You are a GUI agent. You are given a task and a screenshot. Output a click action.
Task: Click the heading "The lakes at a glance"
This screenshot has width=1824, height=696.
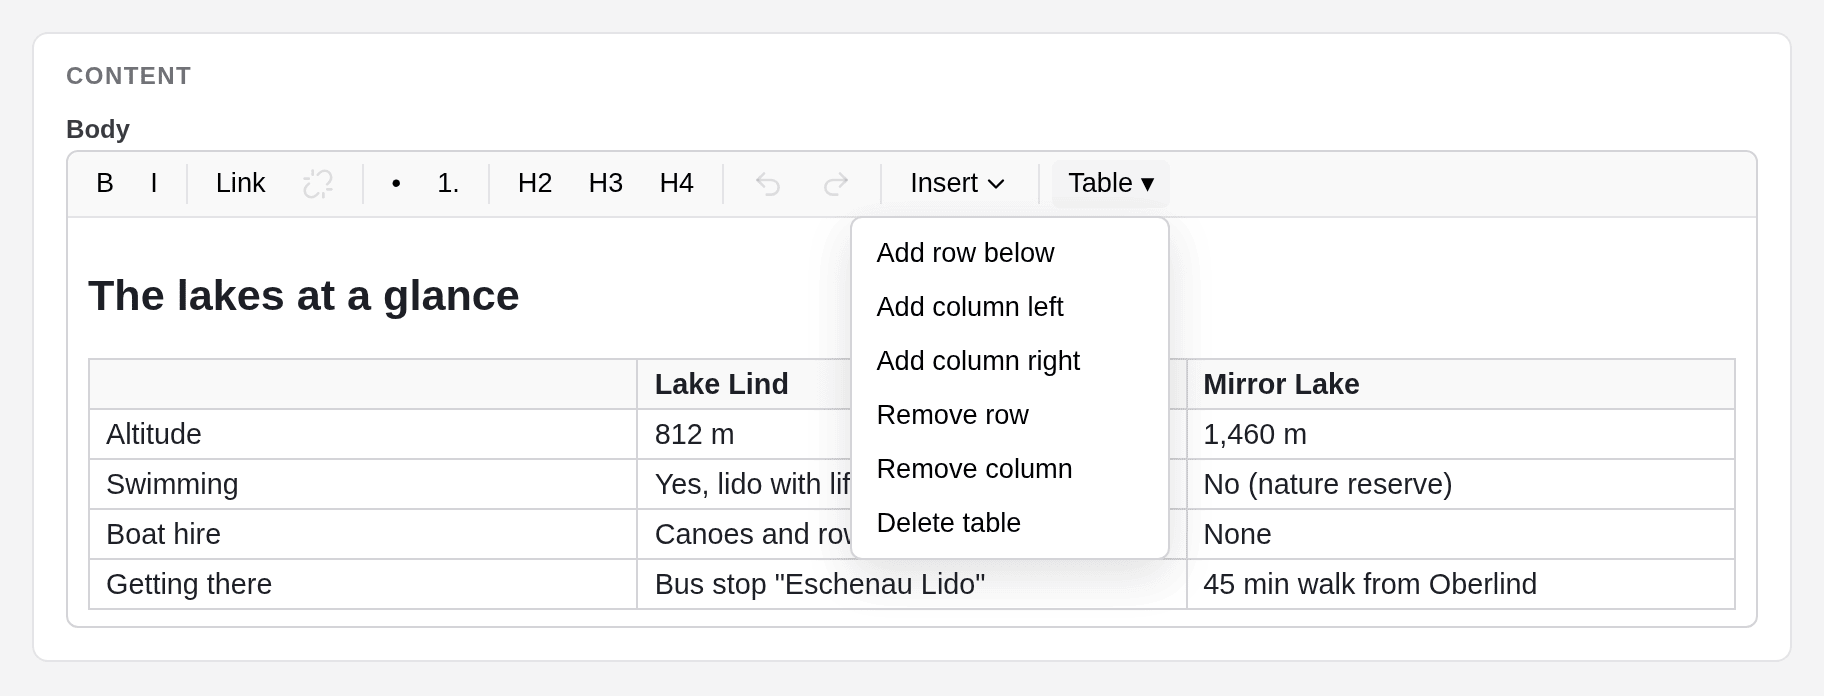coord(304,296)
